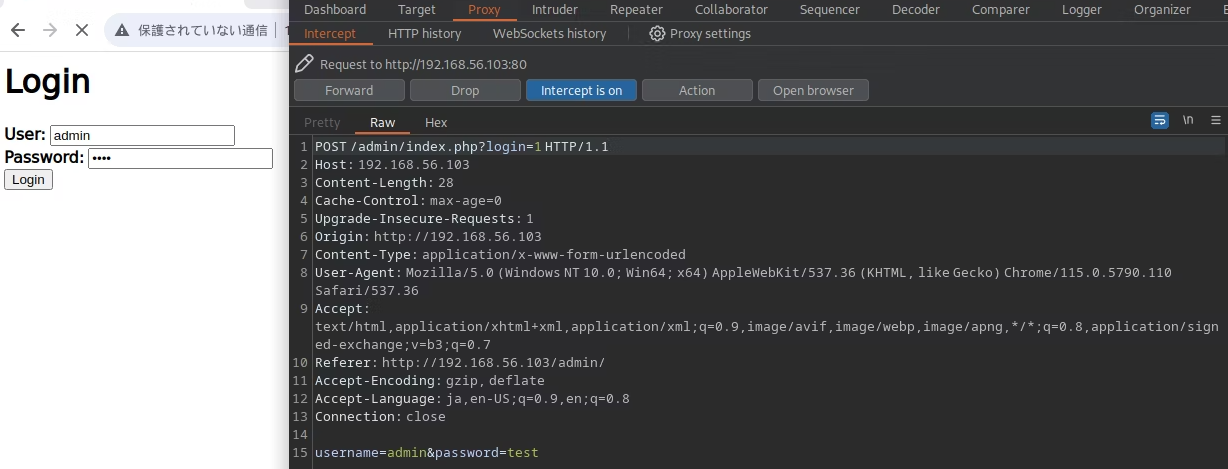Click the Host: 192.168.56.103 header line
This screenshot has height=469, width=1228.
pos(391,165)
